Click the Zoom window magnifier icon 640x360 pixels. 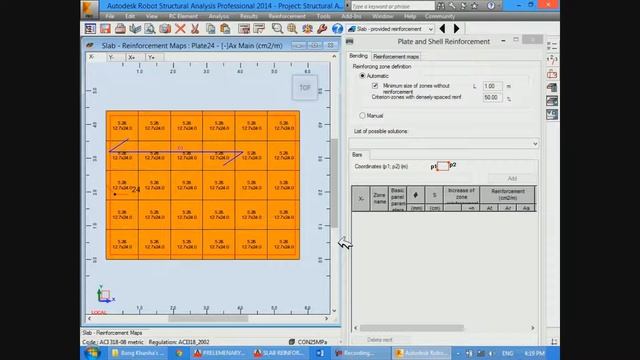(x=277, y=29)
